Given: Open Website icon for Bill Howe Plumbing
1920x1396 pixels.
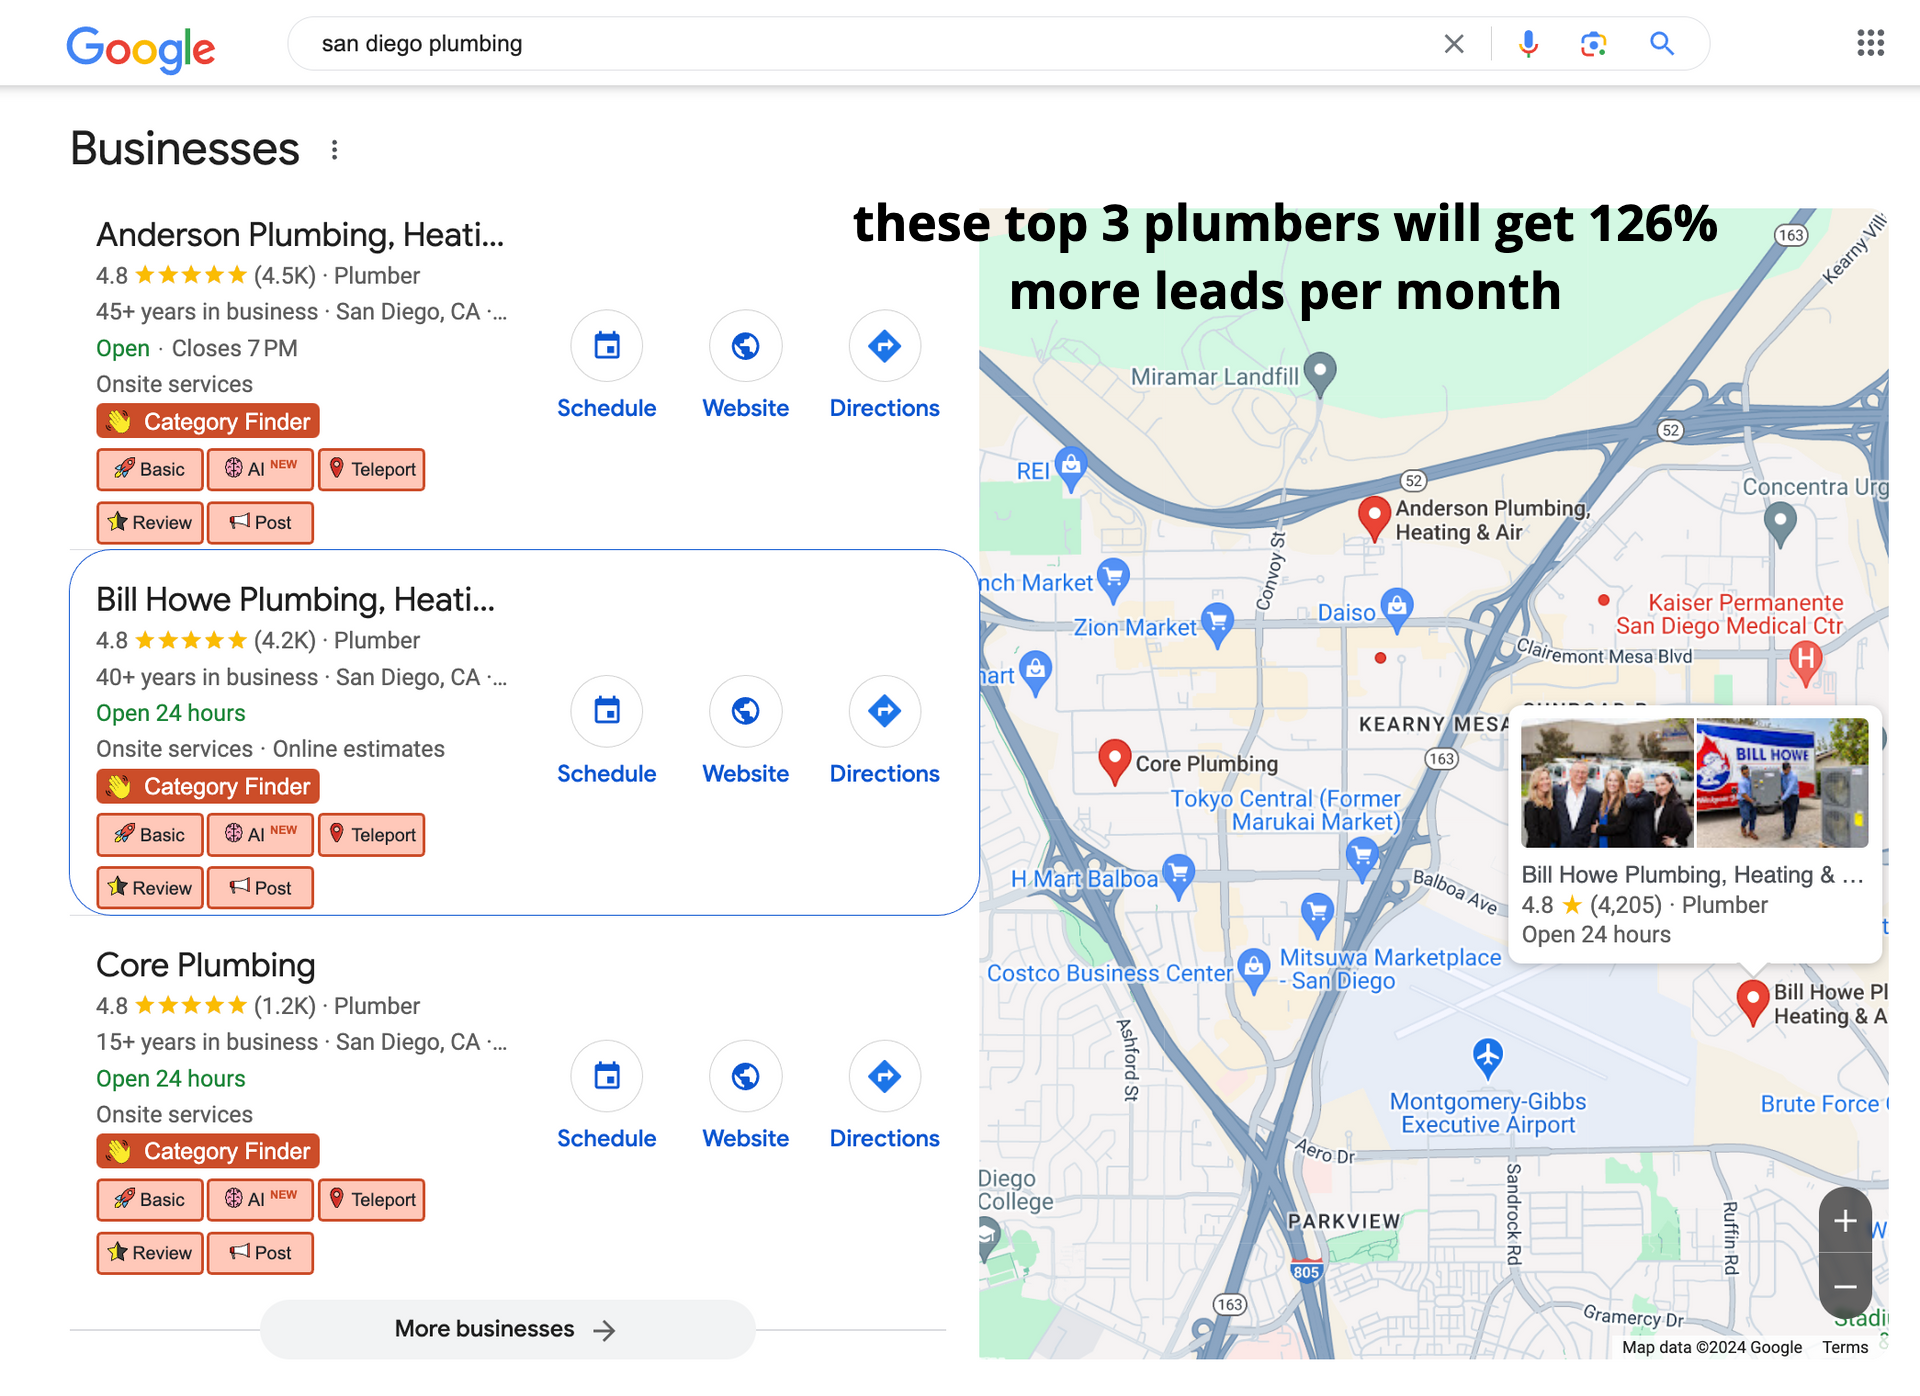Looking at the screenshot, I should coord(746,711).
